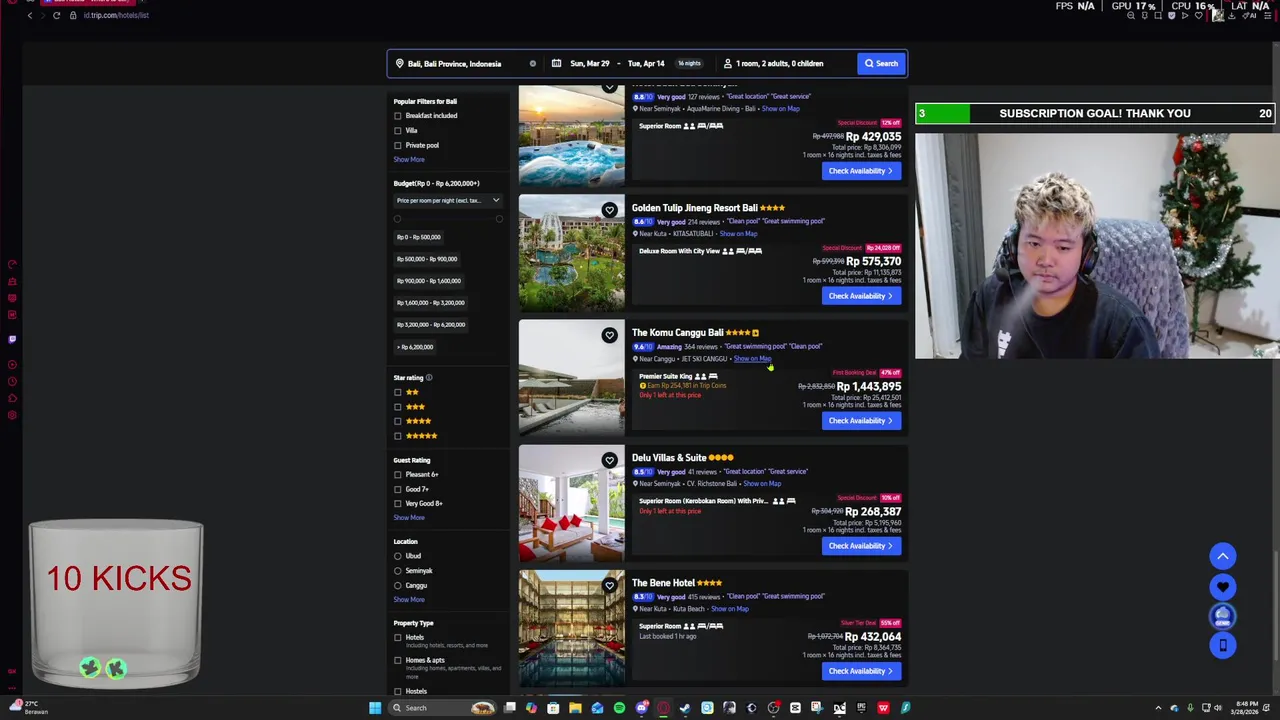The width and height of the screenshot is (1280, 720).
Task: Check Availability for Delu Villas & Suite
Action: click(x=860, y=546)
